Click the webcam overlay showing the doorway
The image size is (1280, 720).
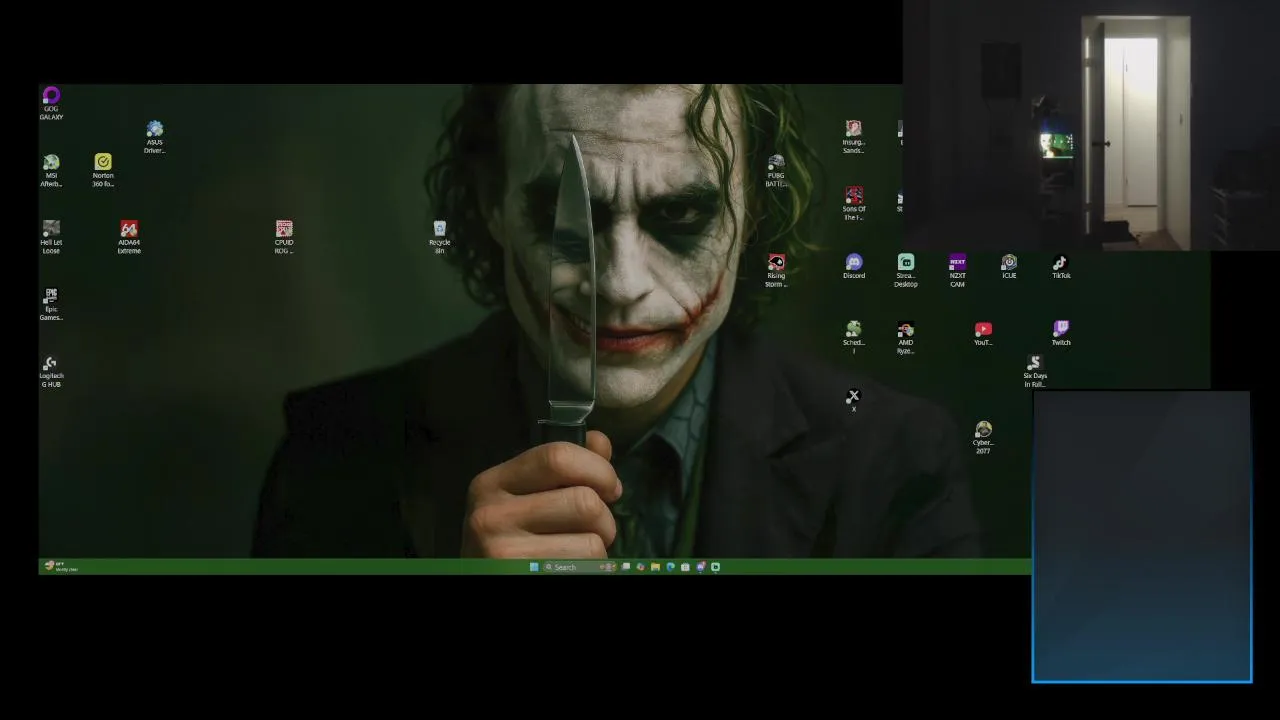pos(1091,125)
